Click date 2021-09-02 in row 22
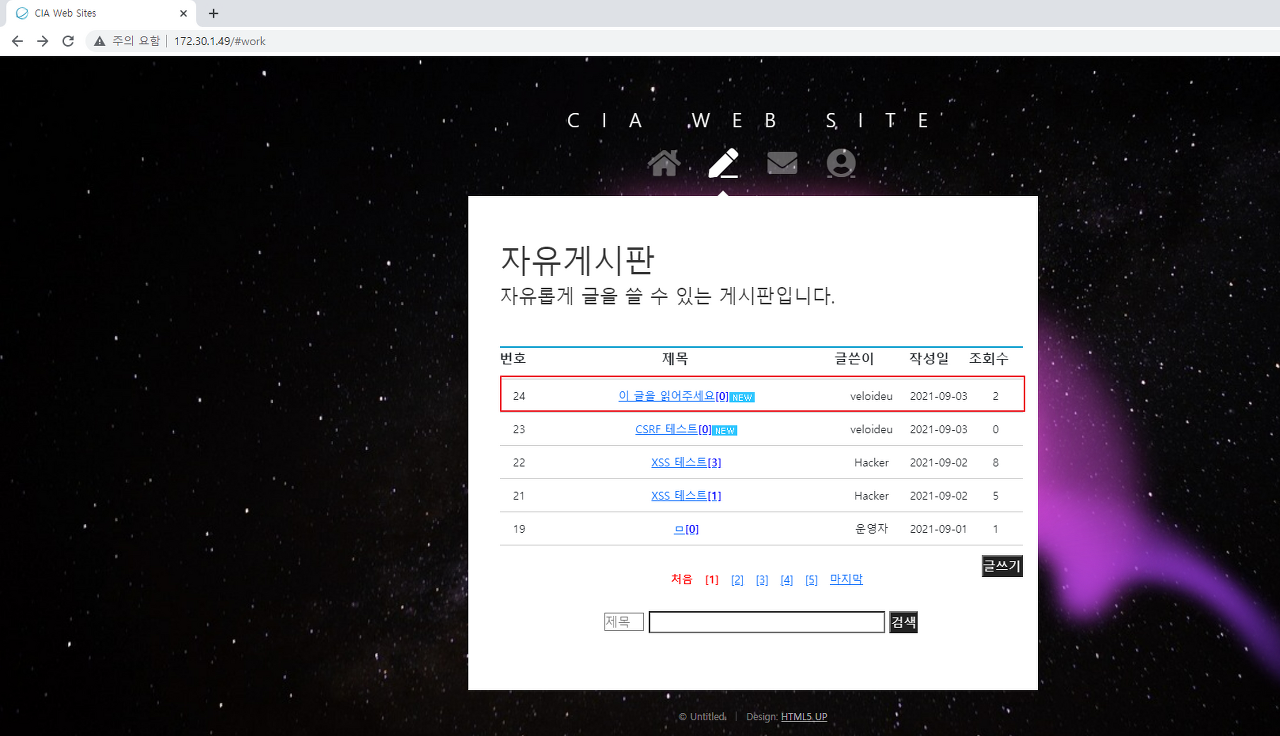The width and height of the screenshot is (1280, 736). pos(939,462)
